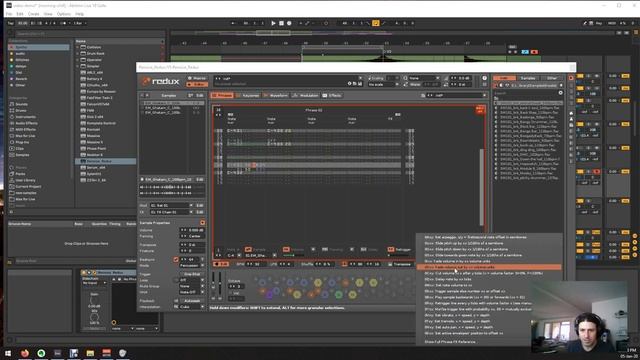Toggle the Sample Properties section button
The image size is (640, 360).
[x=202, y=223]
